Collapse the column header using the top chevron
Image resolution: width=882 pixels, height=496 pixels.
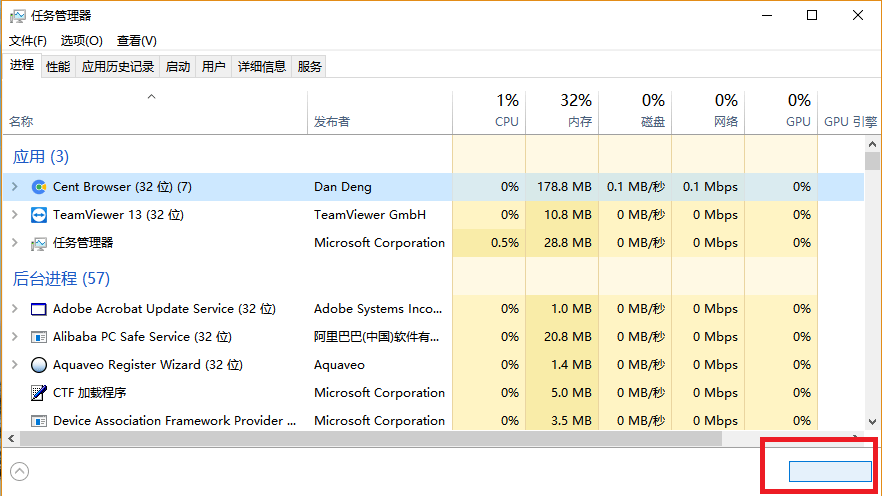pyautogui.click(x=152, y=97)
